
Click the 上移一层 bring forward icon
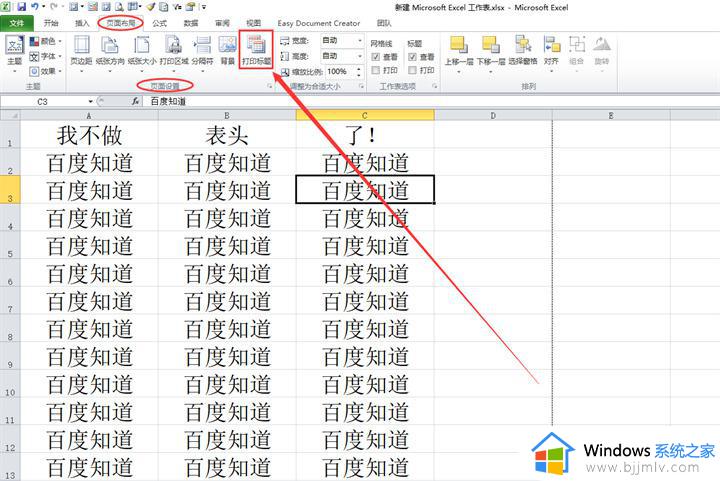459,45
